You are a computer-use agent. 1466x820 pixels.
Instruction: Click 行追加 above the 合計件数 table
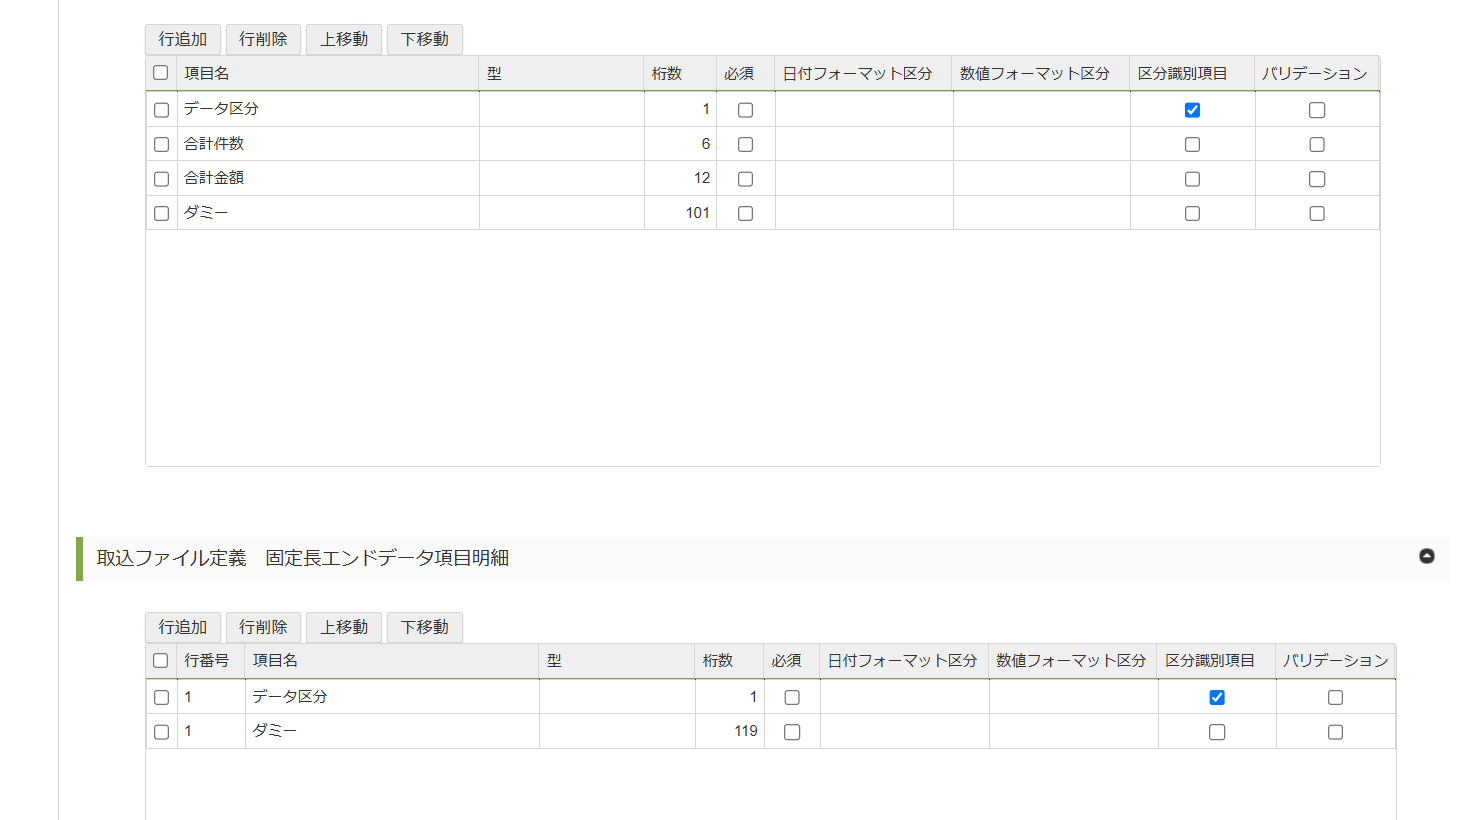[x=183, y=39]
